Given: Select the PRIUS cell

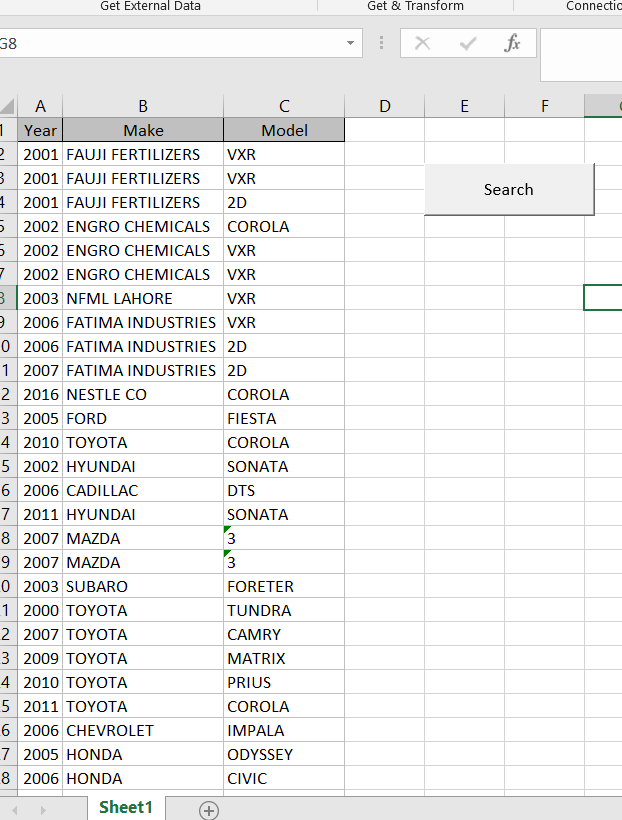Looking at the screenshot, I should click(284, 682).
